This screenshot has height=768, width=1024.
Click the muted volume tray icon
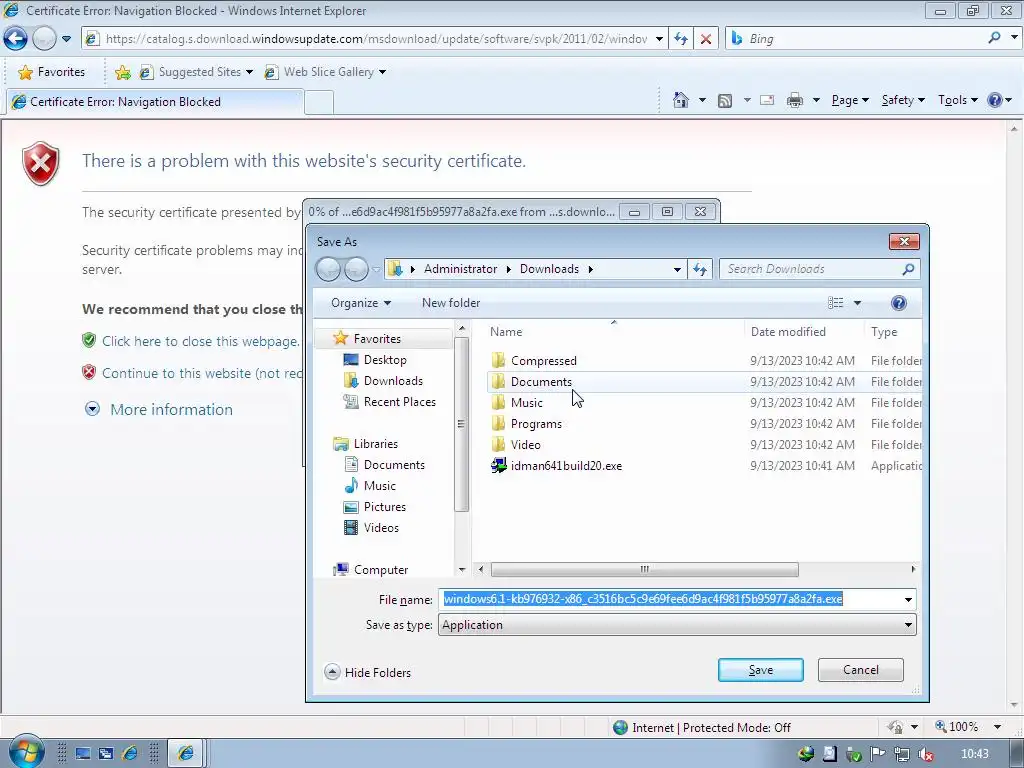(925, 754)
